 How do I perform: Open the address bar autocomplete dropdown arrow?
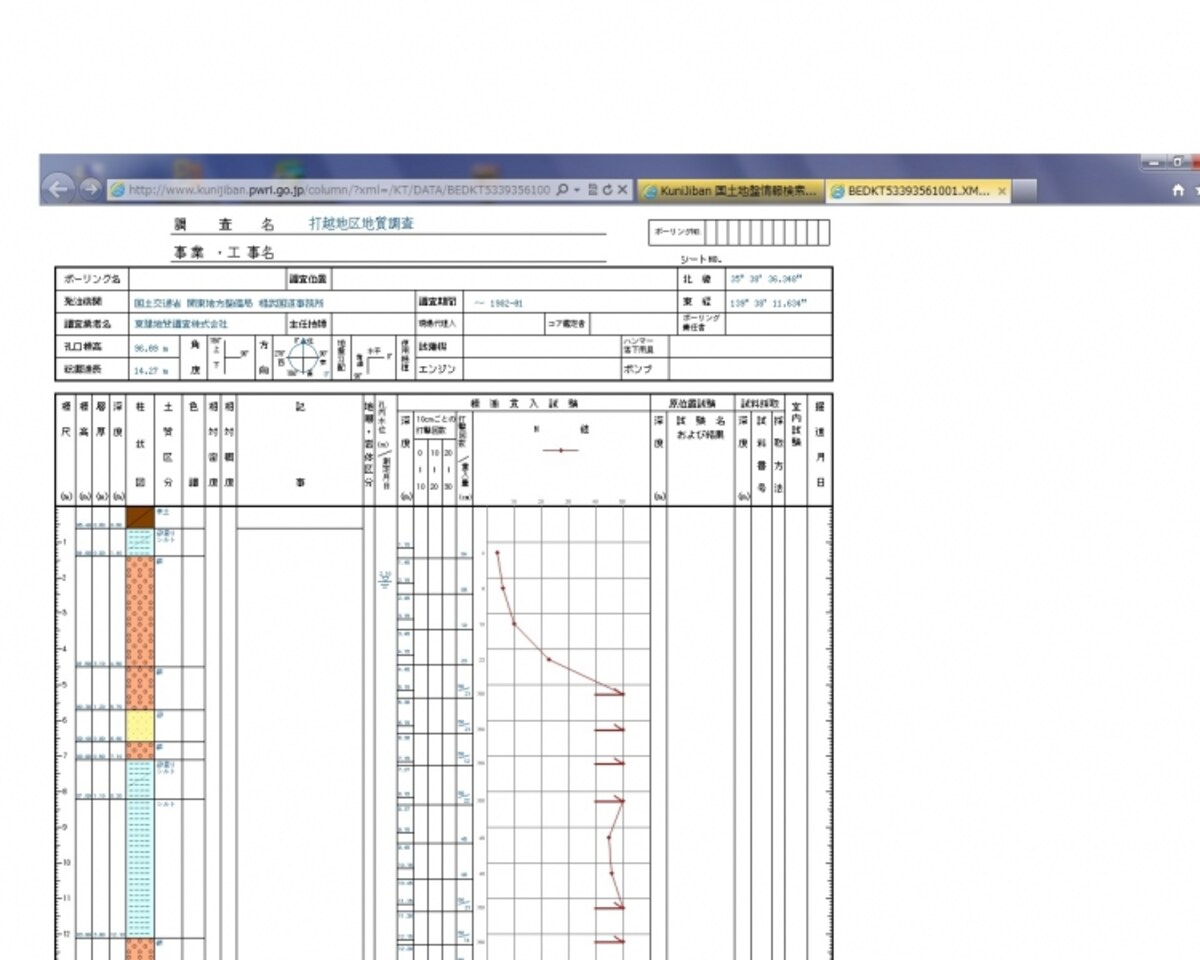coord(577,189)
